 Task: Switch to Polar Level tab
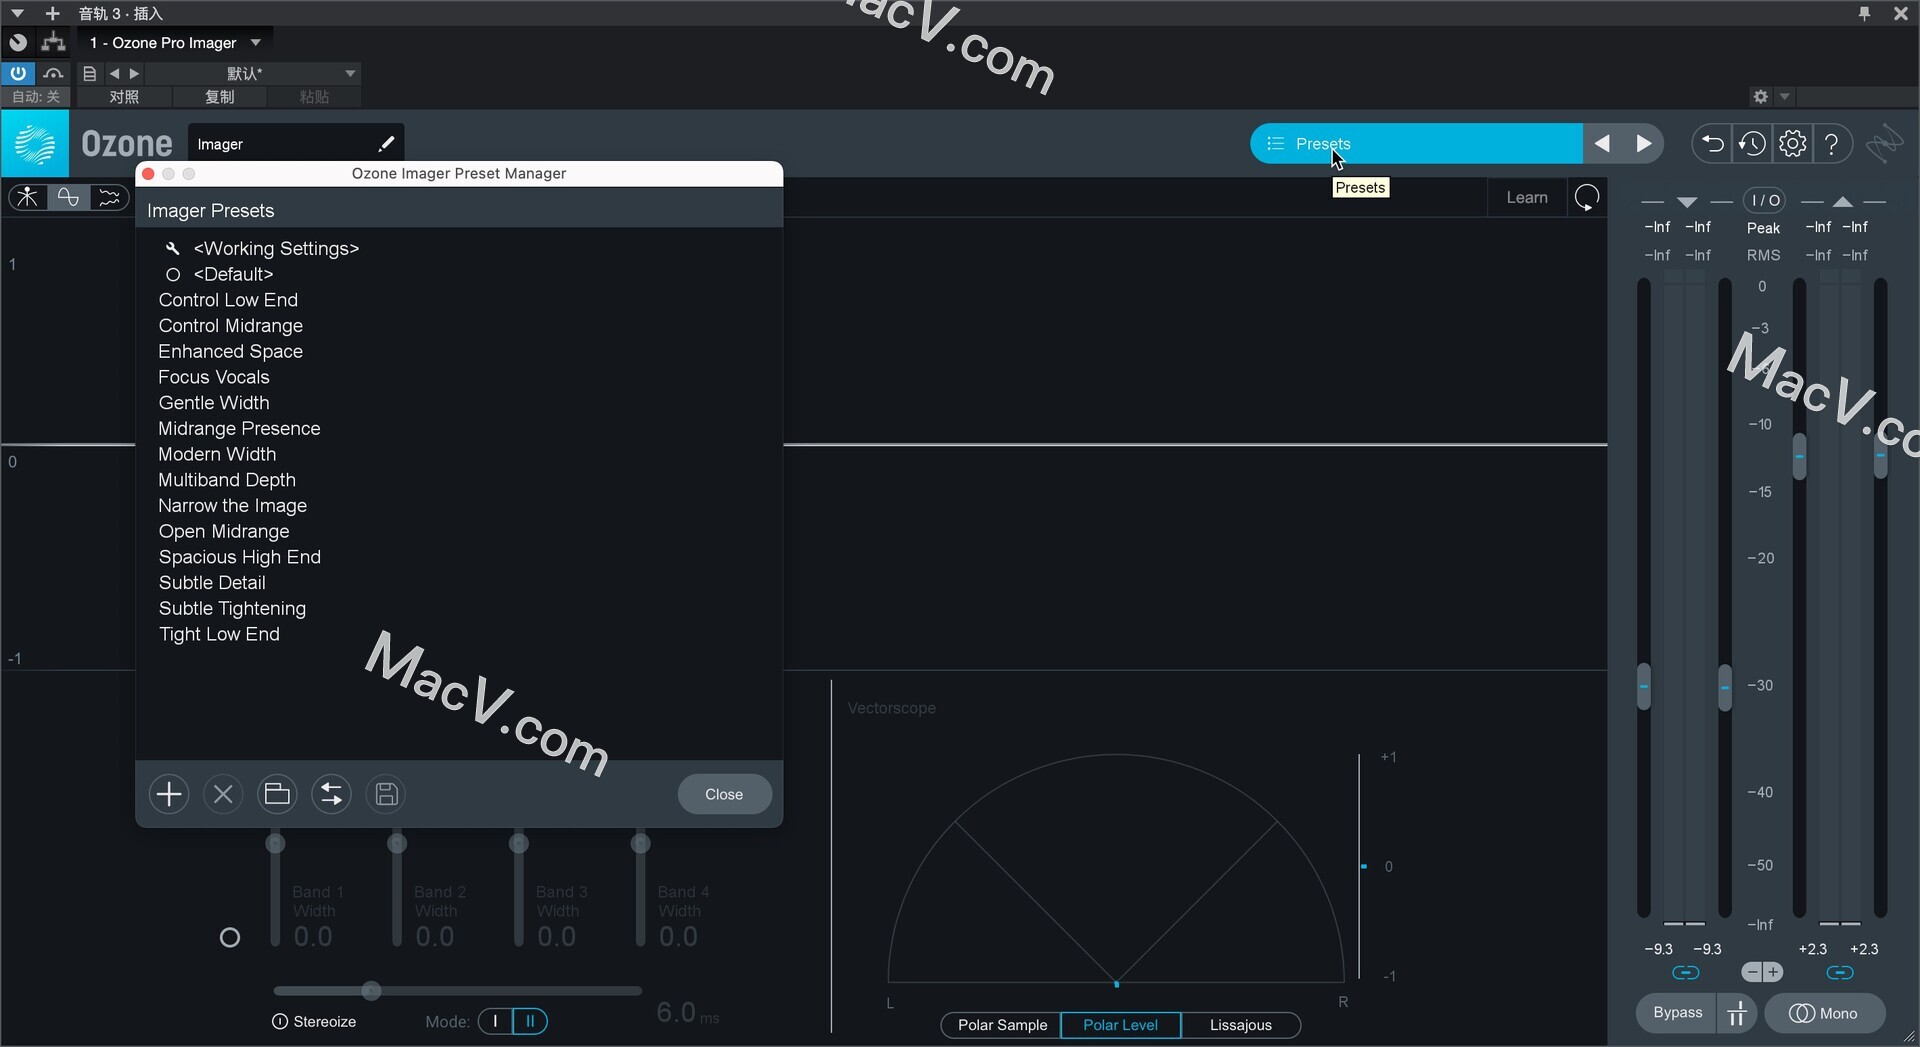(x=1120, y=1025)
